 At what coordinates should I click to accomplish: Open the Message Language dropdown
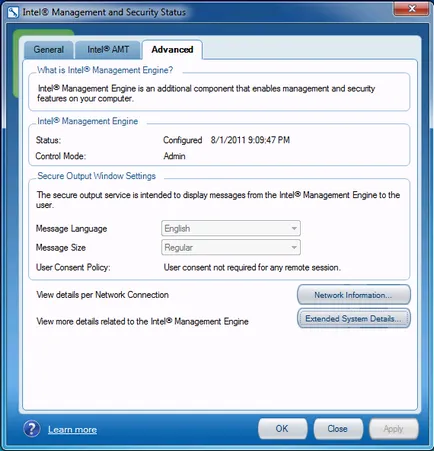231,228
